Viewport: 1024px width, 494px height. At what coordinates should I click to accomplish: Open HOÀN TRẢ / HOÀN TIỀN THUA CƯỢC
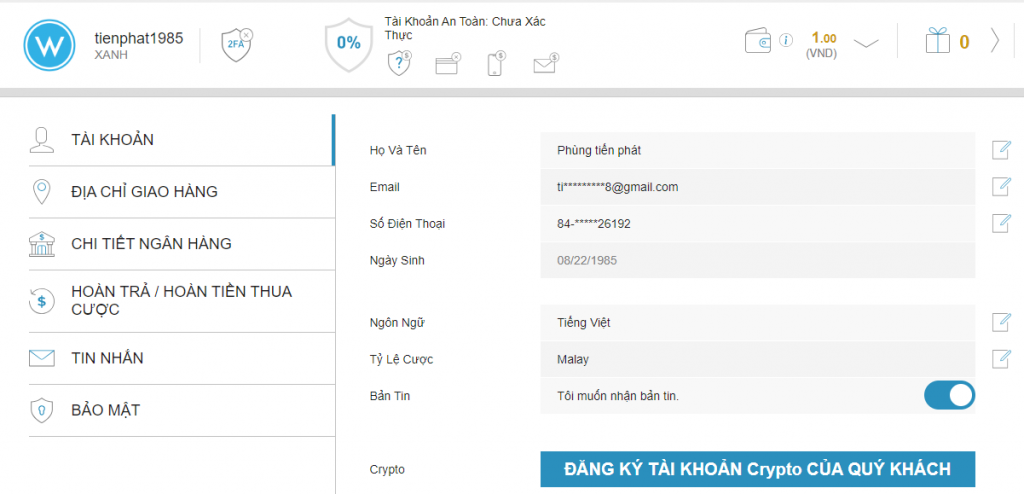pyautogui.click(x=181, y=301)
